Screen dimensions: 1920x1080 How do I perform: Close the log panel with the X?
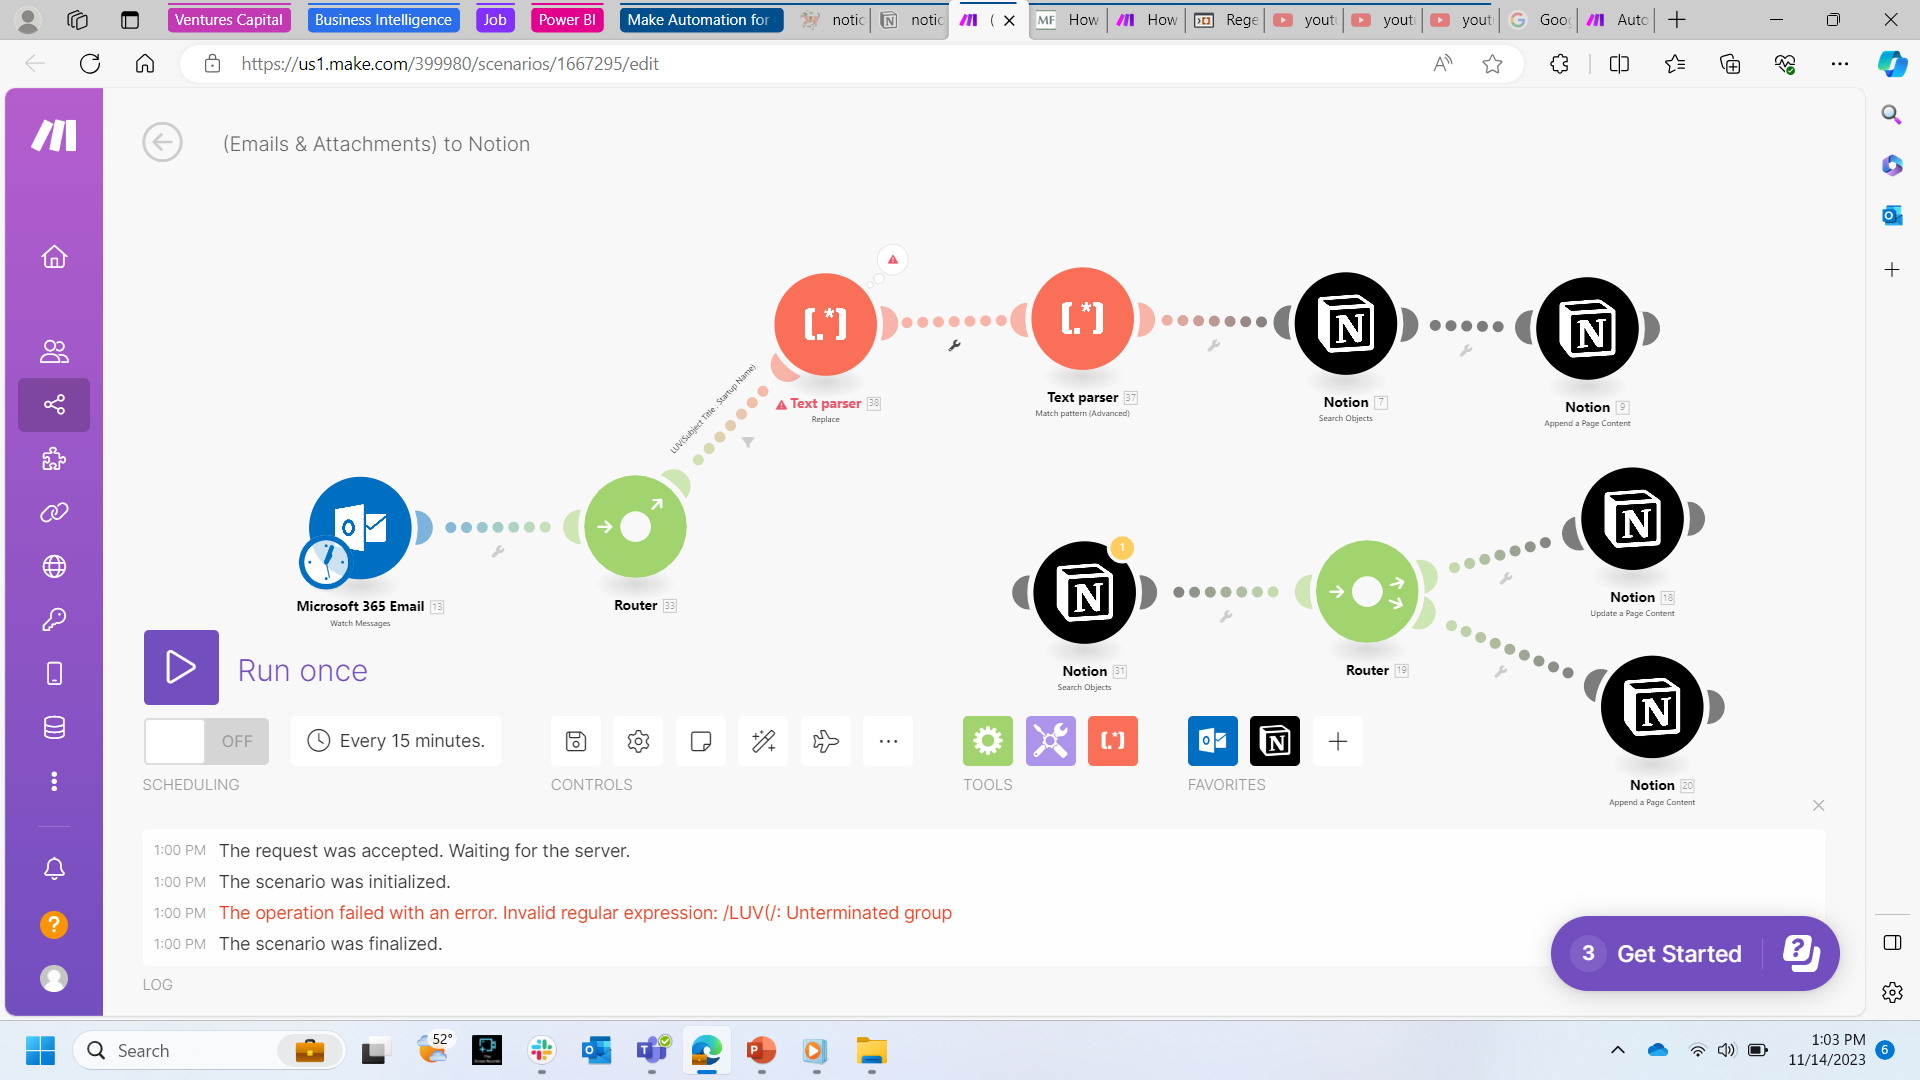tap(1818, 806)
